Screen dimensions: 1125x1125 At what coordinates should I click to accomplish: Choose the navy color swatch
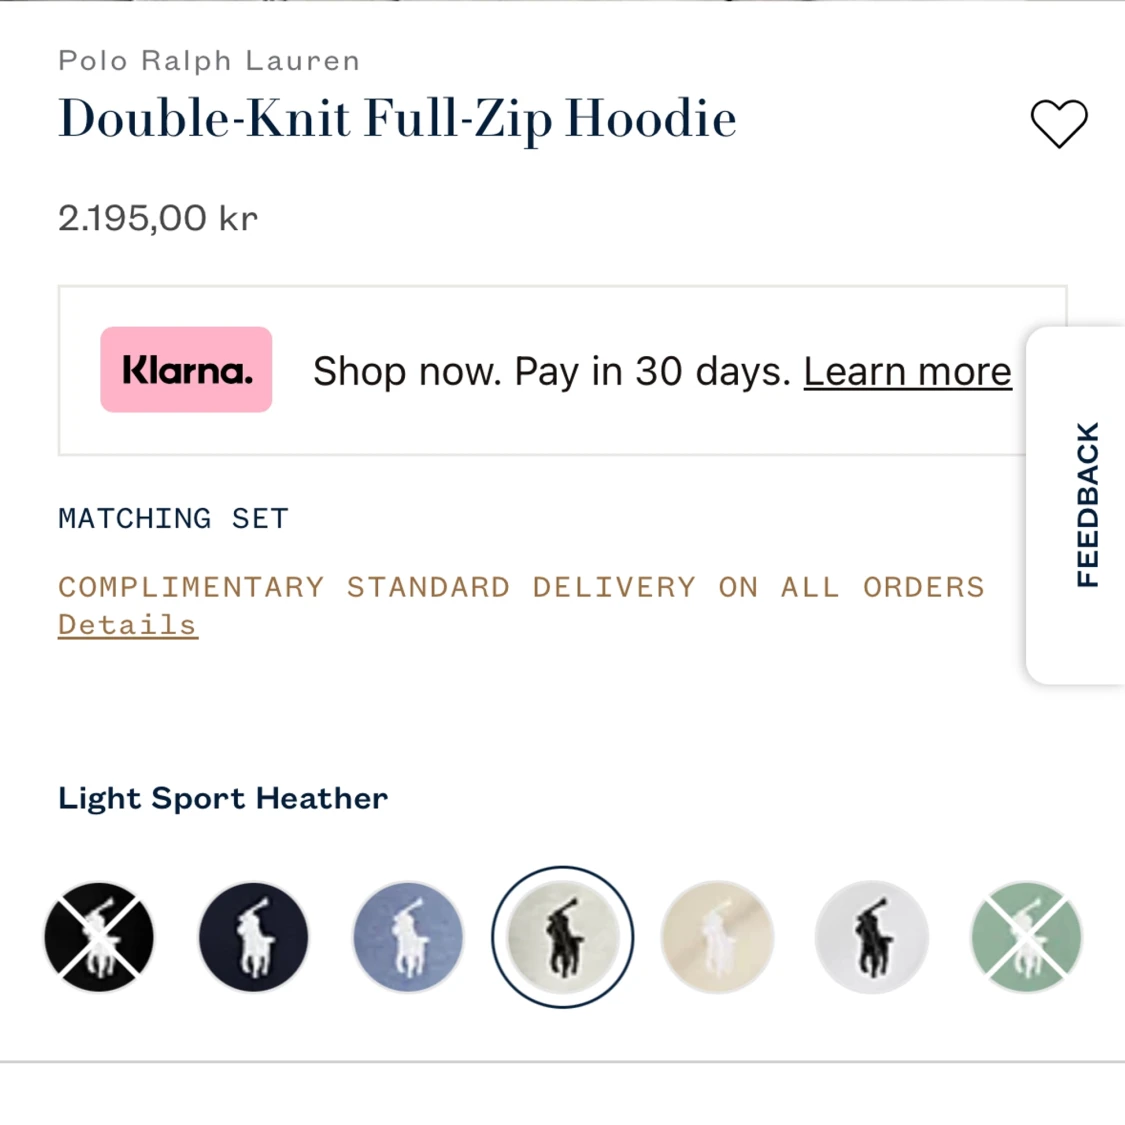(253, 937)
